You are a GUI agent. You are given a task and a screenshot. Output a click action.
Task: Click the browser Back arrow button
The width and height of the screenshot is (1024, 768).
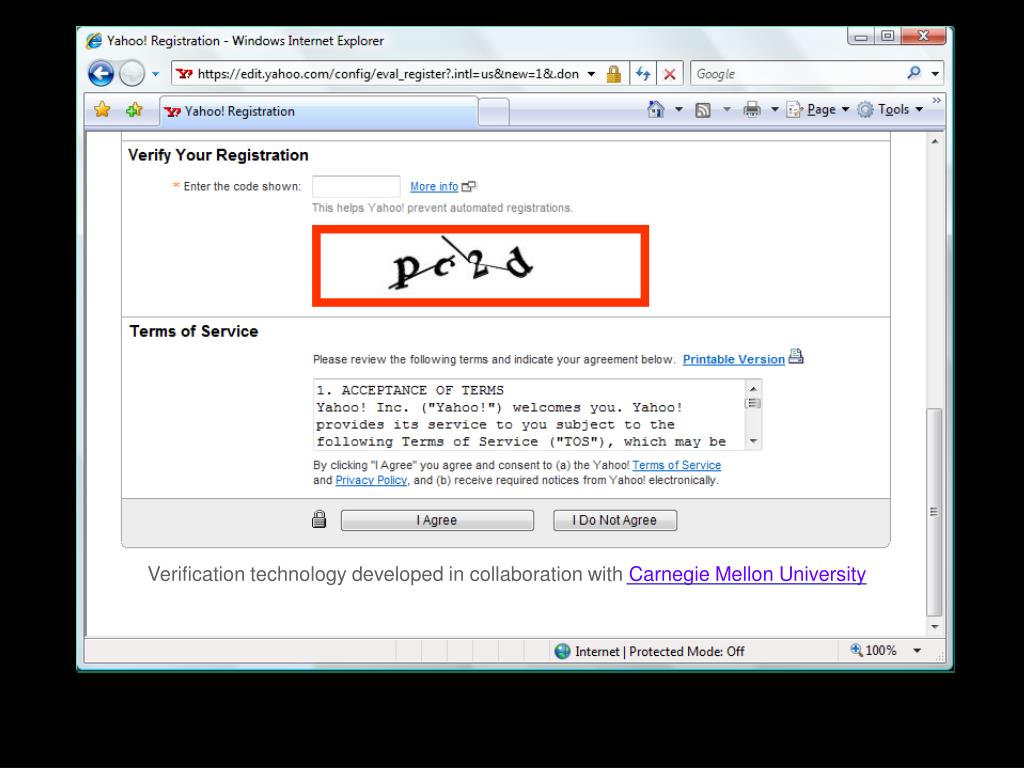101,73
